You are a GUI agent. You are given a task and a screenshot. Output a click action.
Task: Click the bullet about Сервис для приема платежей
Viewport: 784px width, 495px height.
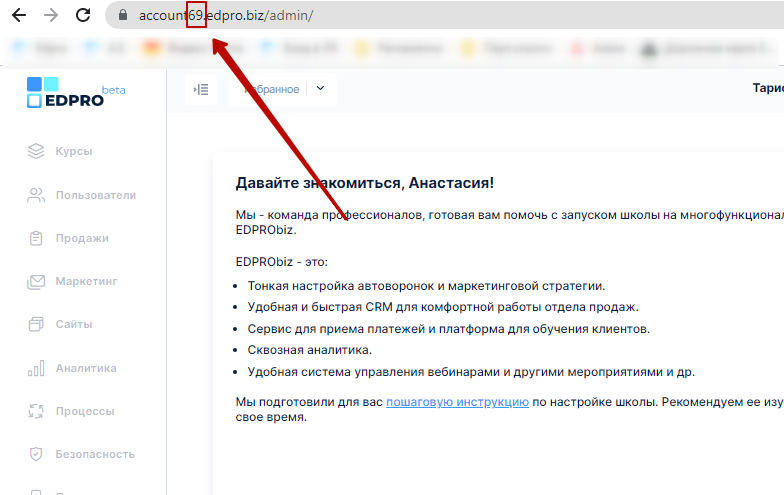448,329
